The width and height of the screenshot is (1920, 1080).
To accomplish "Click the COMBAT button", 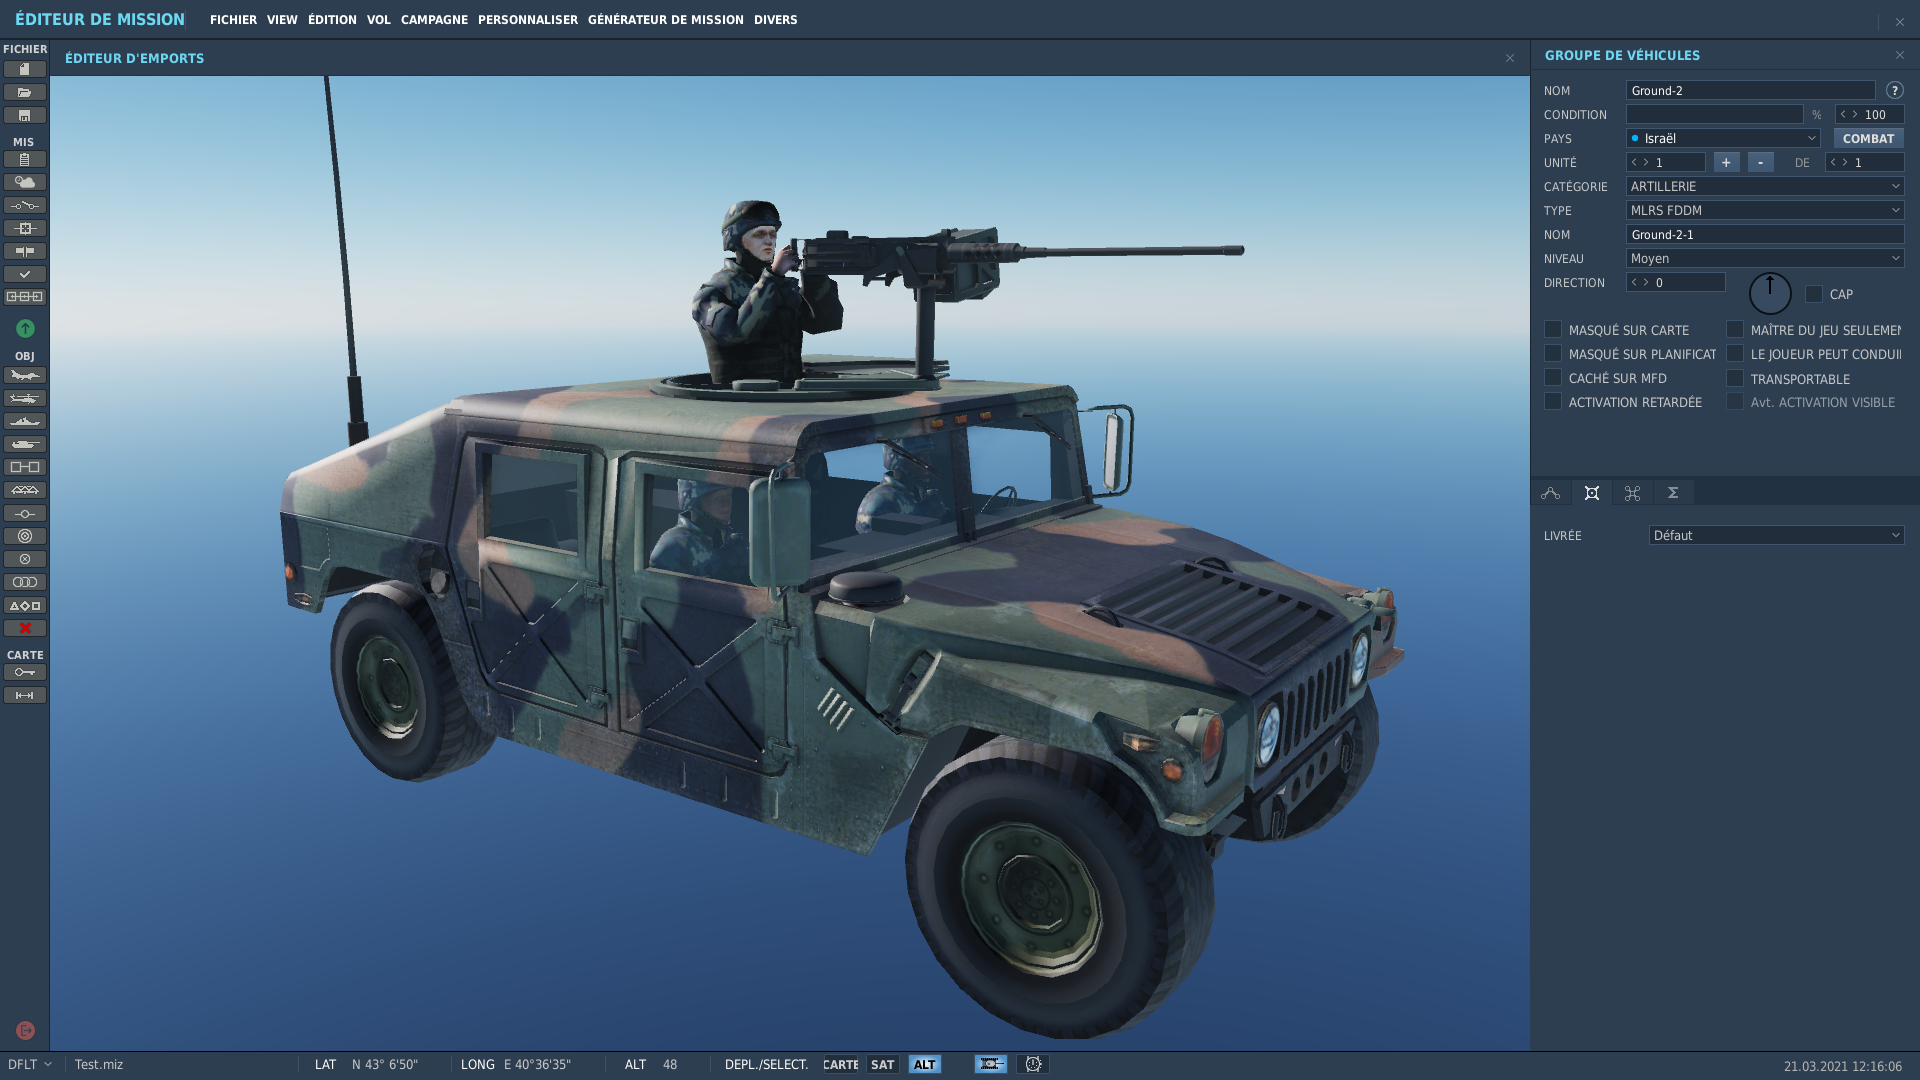I will click(1868, 138).
